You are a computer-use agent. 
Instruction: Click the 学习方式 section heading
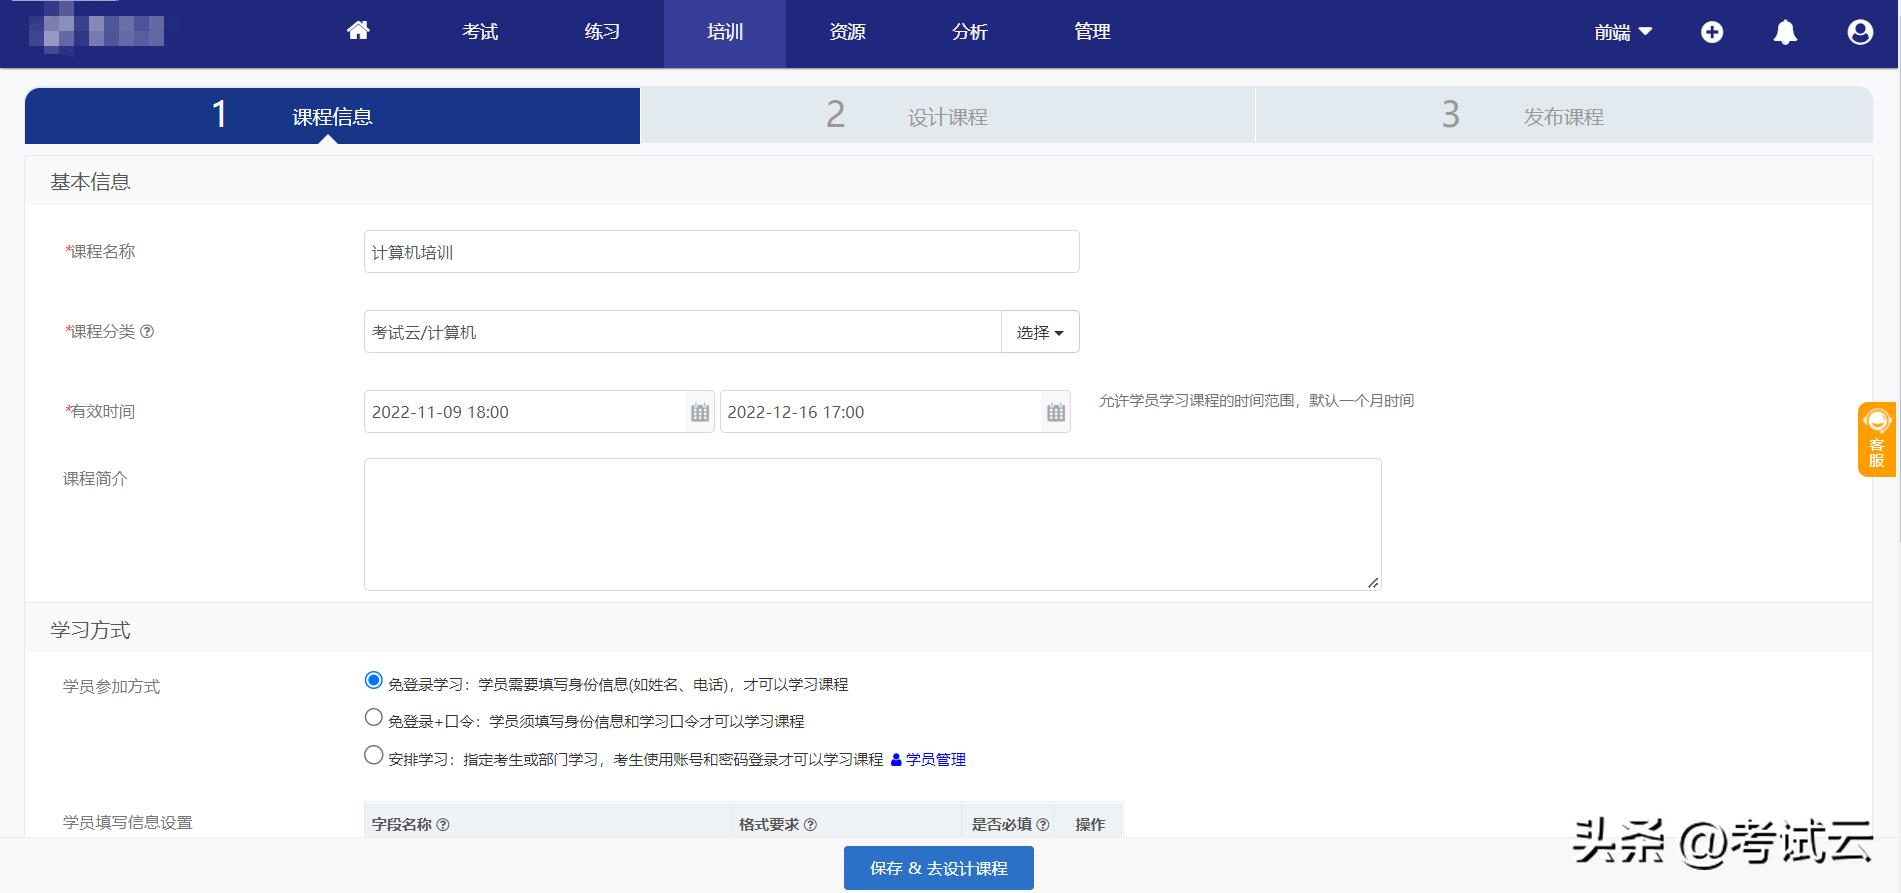click(x=90, y=630)
